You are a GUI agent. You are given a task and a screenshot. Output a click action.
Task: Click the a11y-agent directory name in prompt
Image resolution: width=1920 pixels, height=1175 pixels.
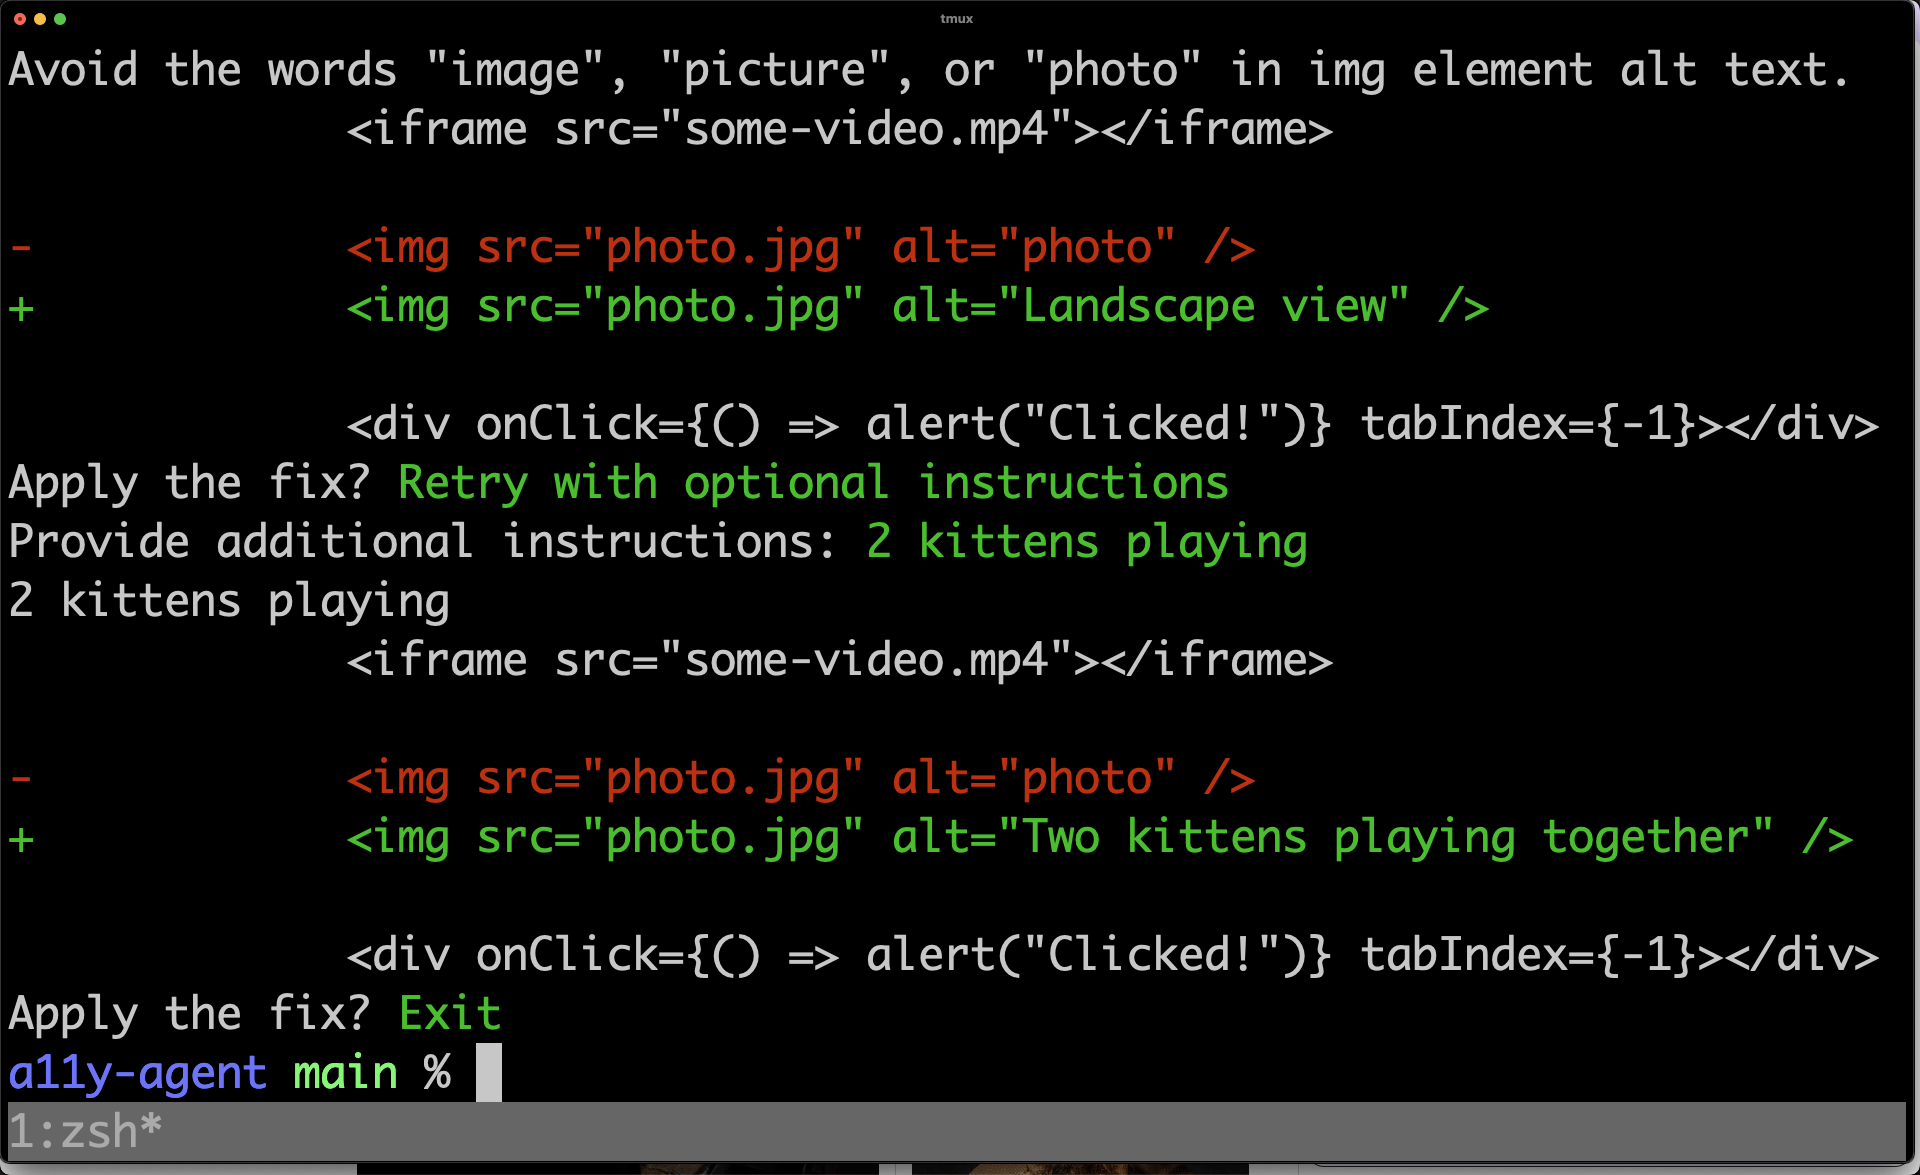[137, 1072]
